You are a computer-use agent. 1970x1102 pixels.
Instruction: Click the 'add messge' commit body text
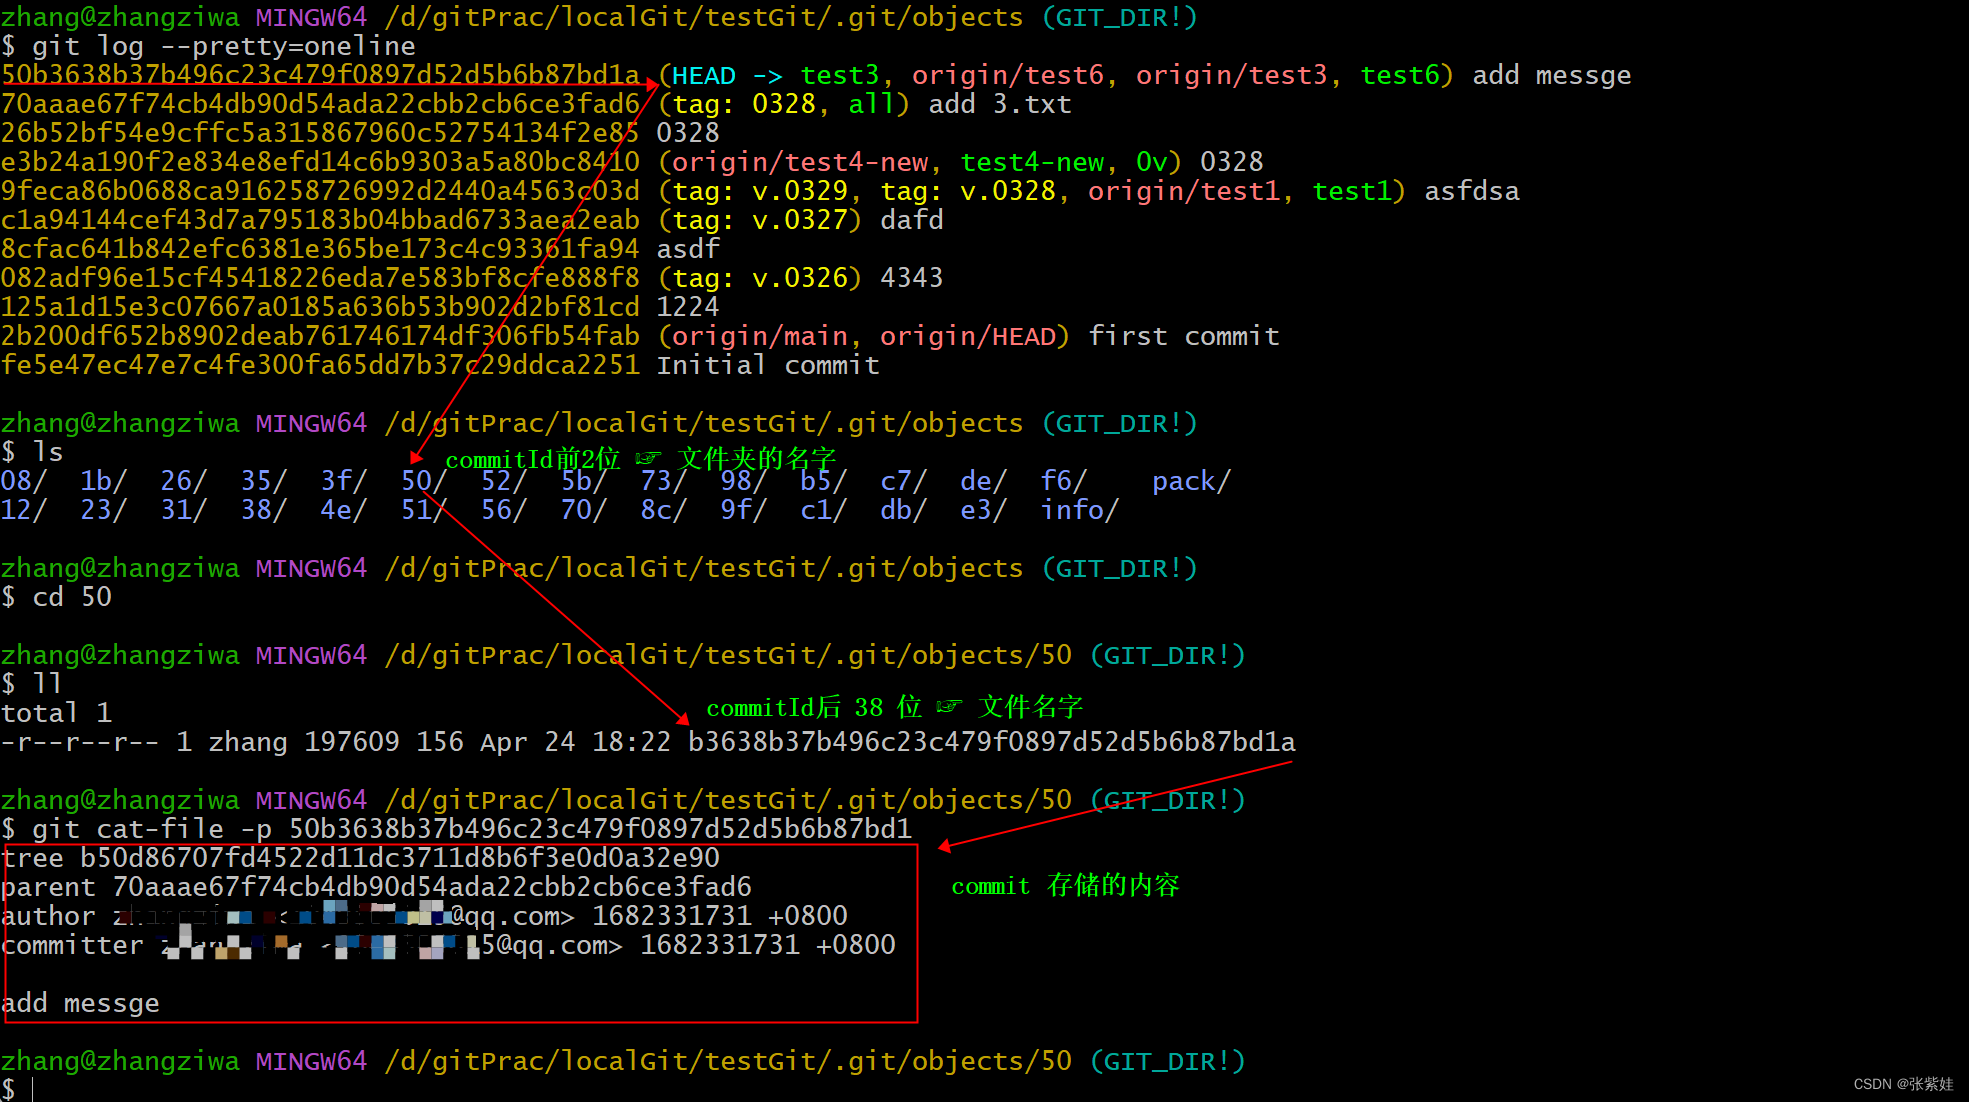tap(80, 1003)
